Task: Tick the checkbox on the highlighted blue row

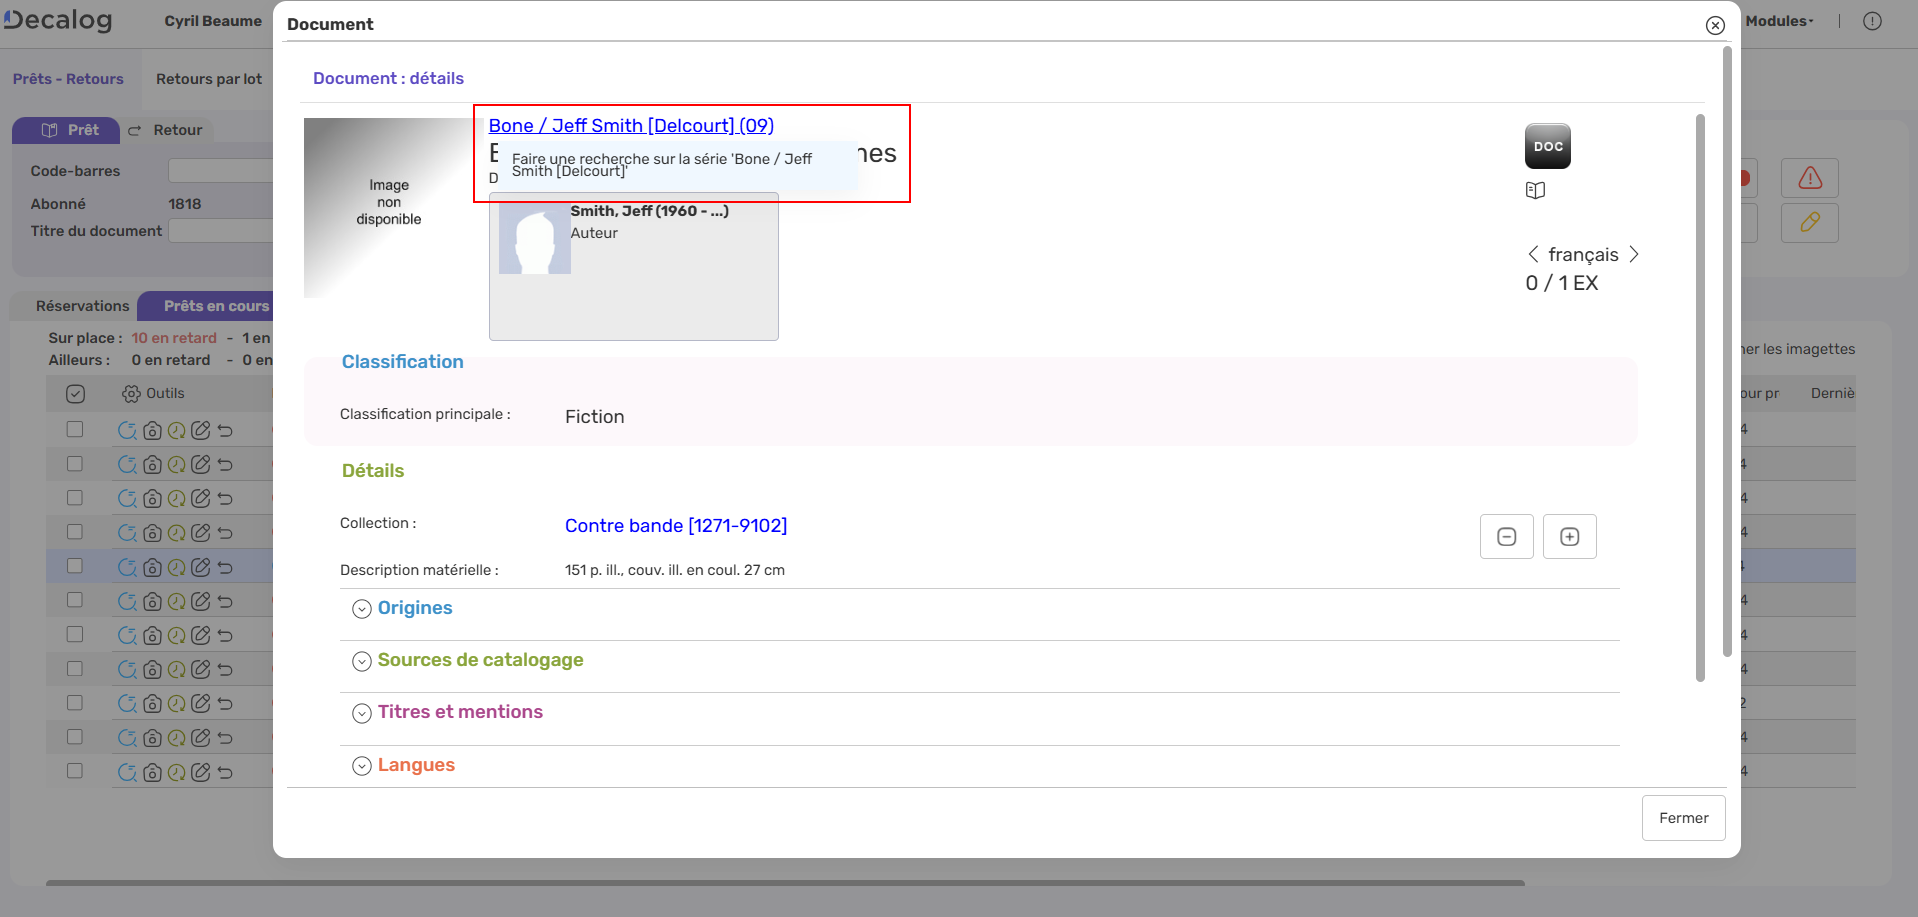Action: pos(75,566)
